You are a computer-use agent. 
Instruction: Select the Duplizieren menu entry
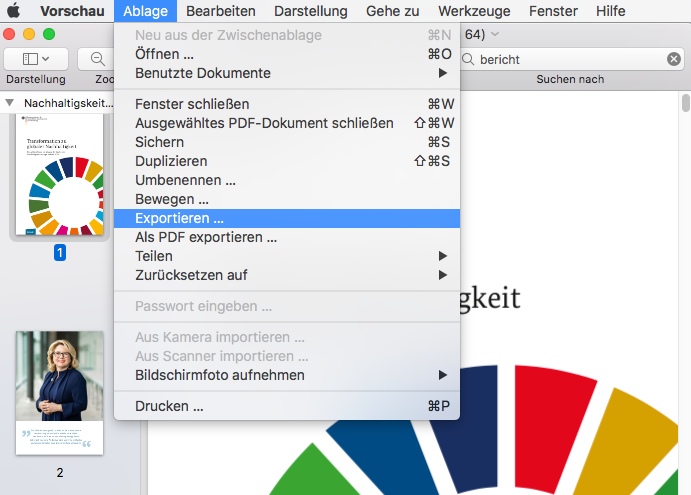pyautogui.click(x=172, y=161)
